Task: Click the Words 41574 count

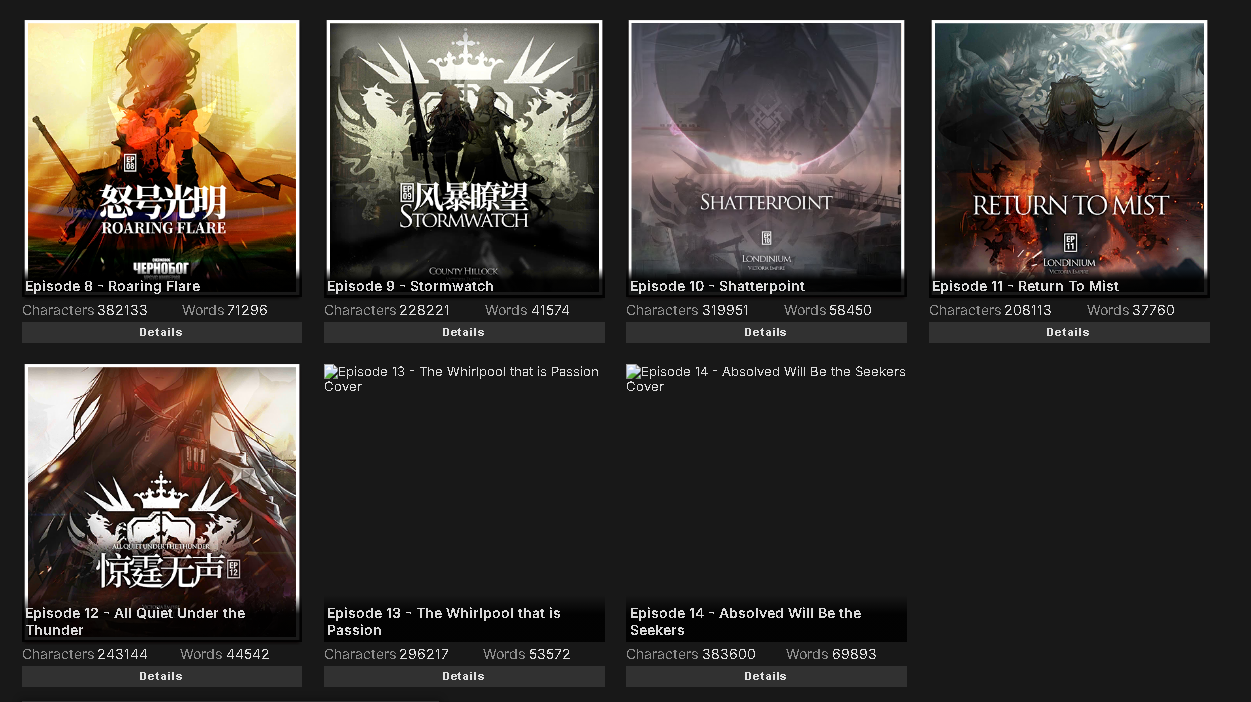Action: 527,310
